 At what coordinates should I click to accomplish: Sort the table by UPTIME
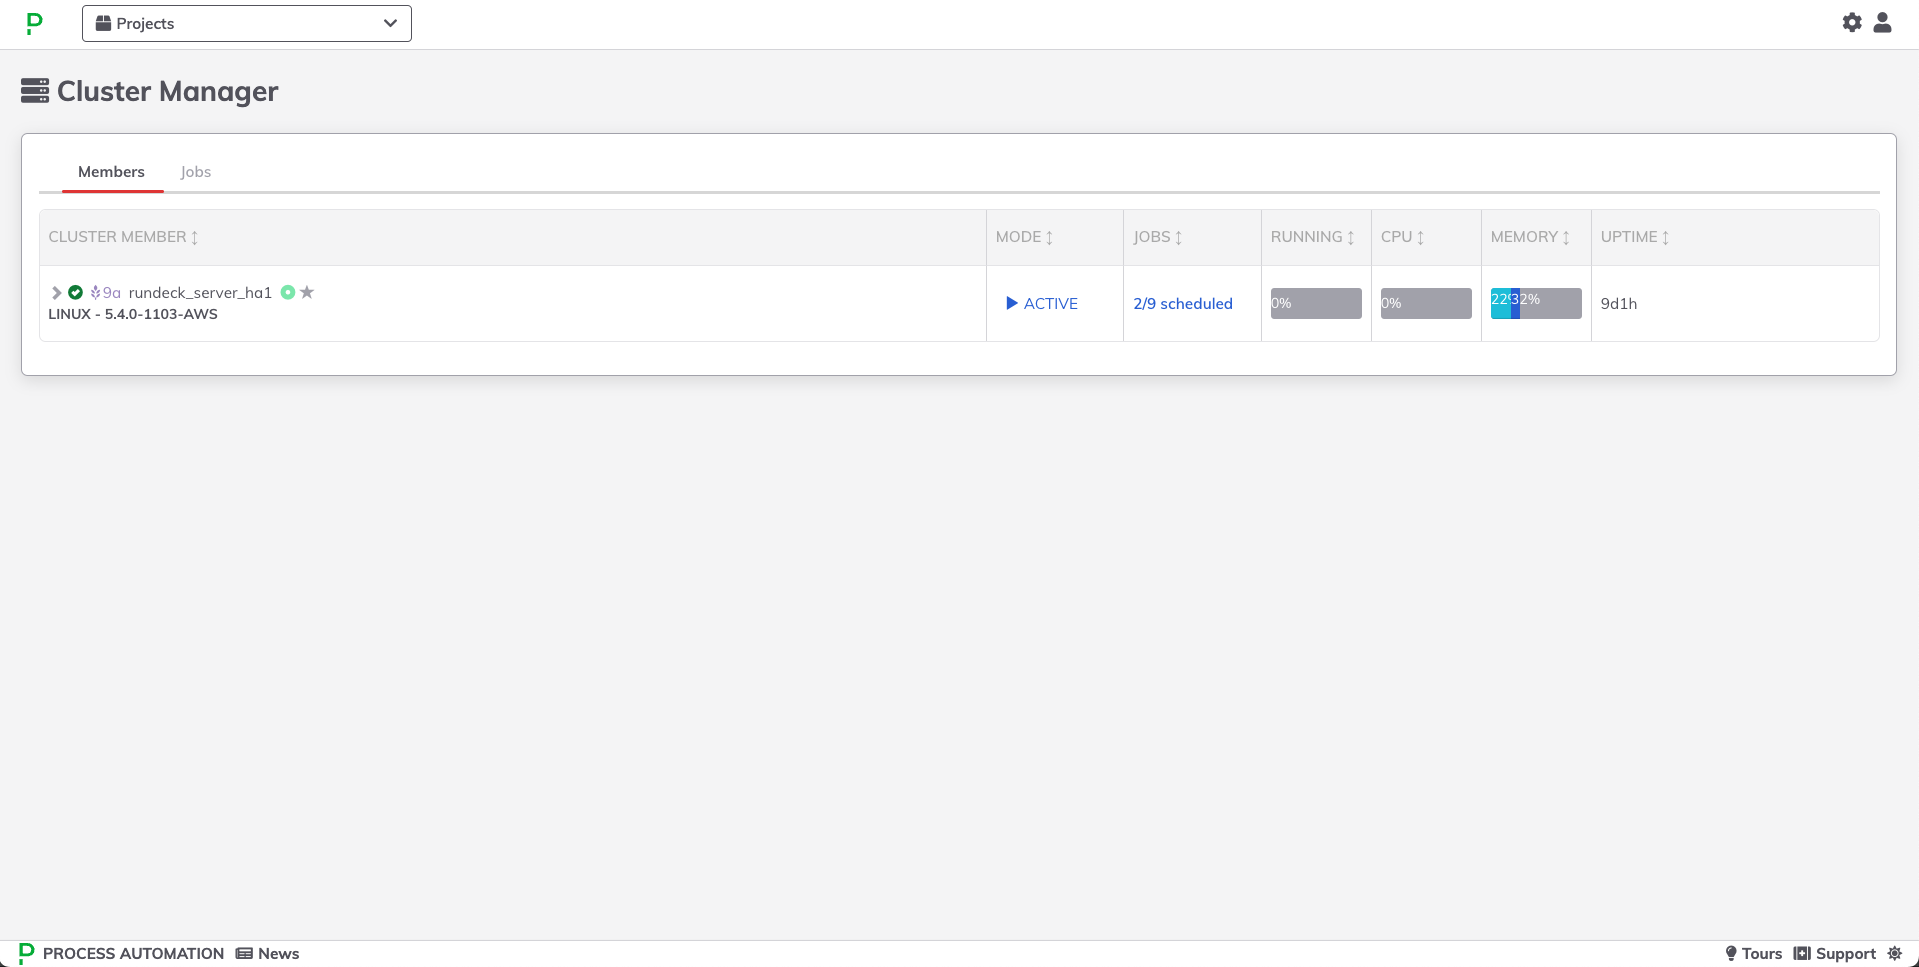(x=1635, y=237)
